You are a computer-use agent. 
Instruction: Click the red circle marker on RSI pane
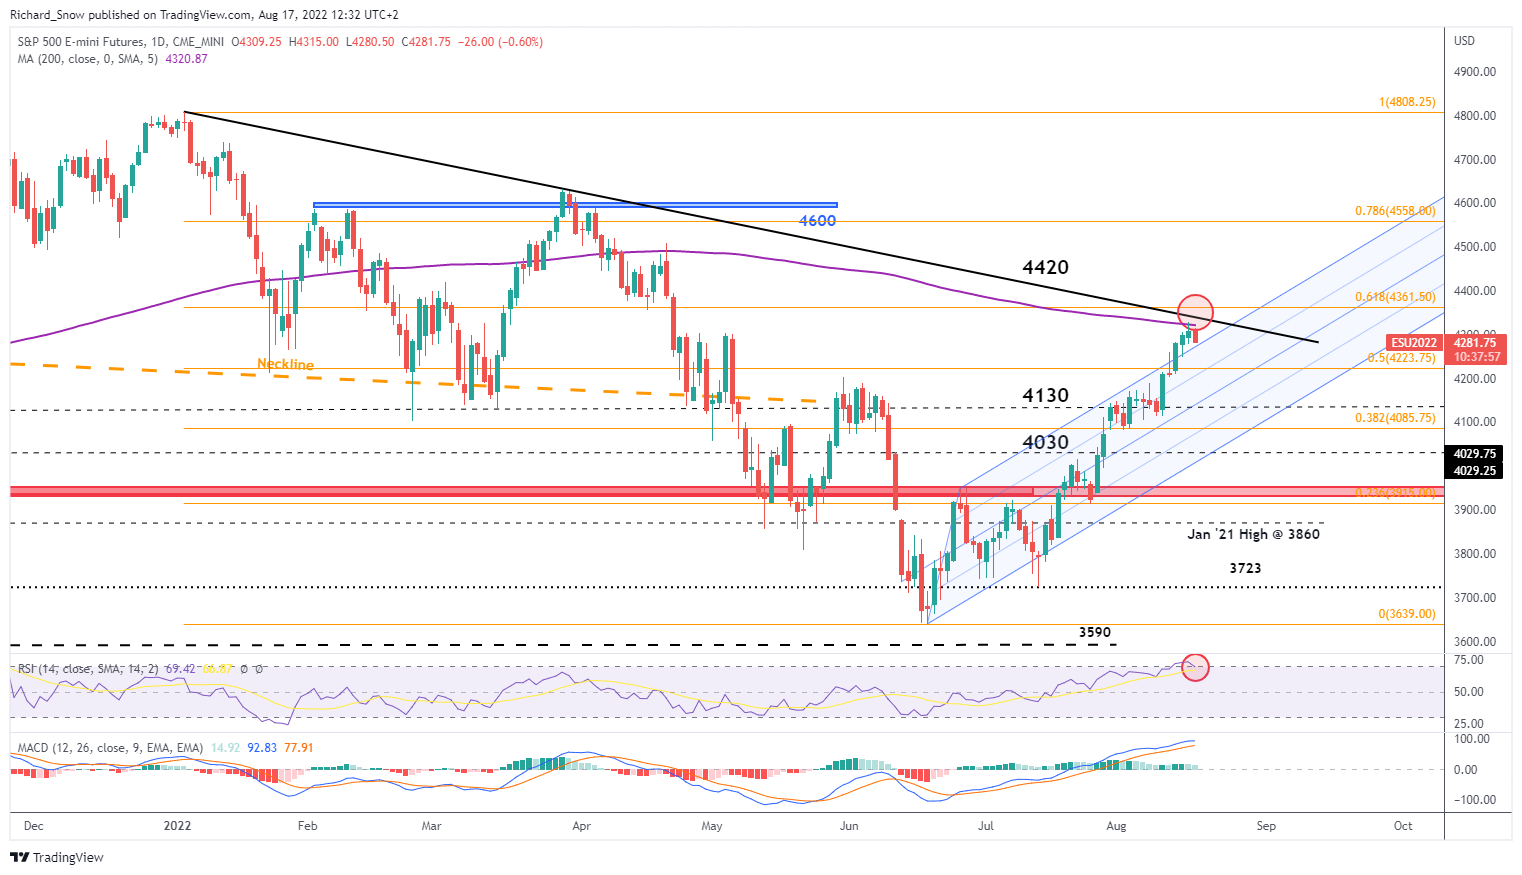coord(1195,667)
